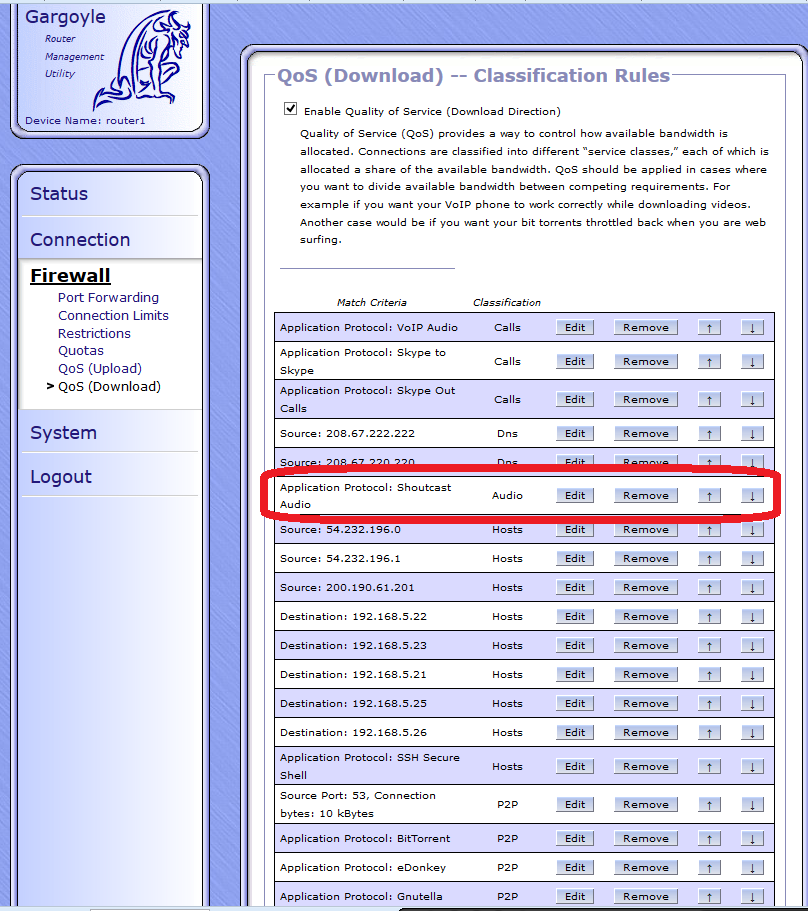Open the Port Forwarding page
Image resolution: width=808 pixels, height=911 pixels.
click(x=108, y=298)
